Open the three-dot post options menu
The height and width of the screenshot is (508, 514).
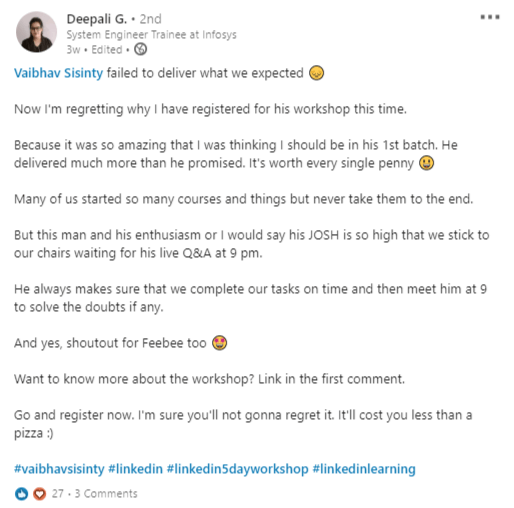[x=490, y=17]
